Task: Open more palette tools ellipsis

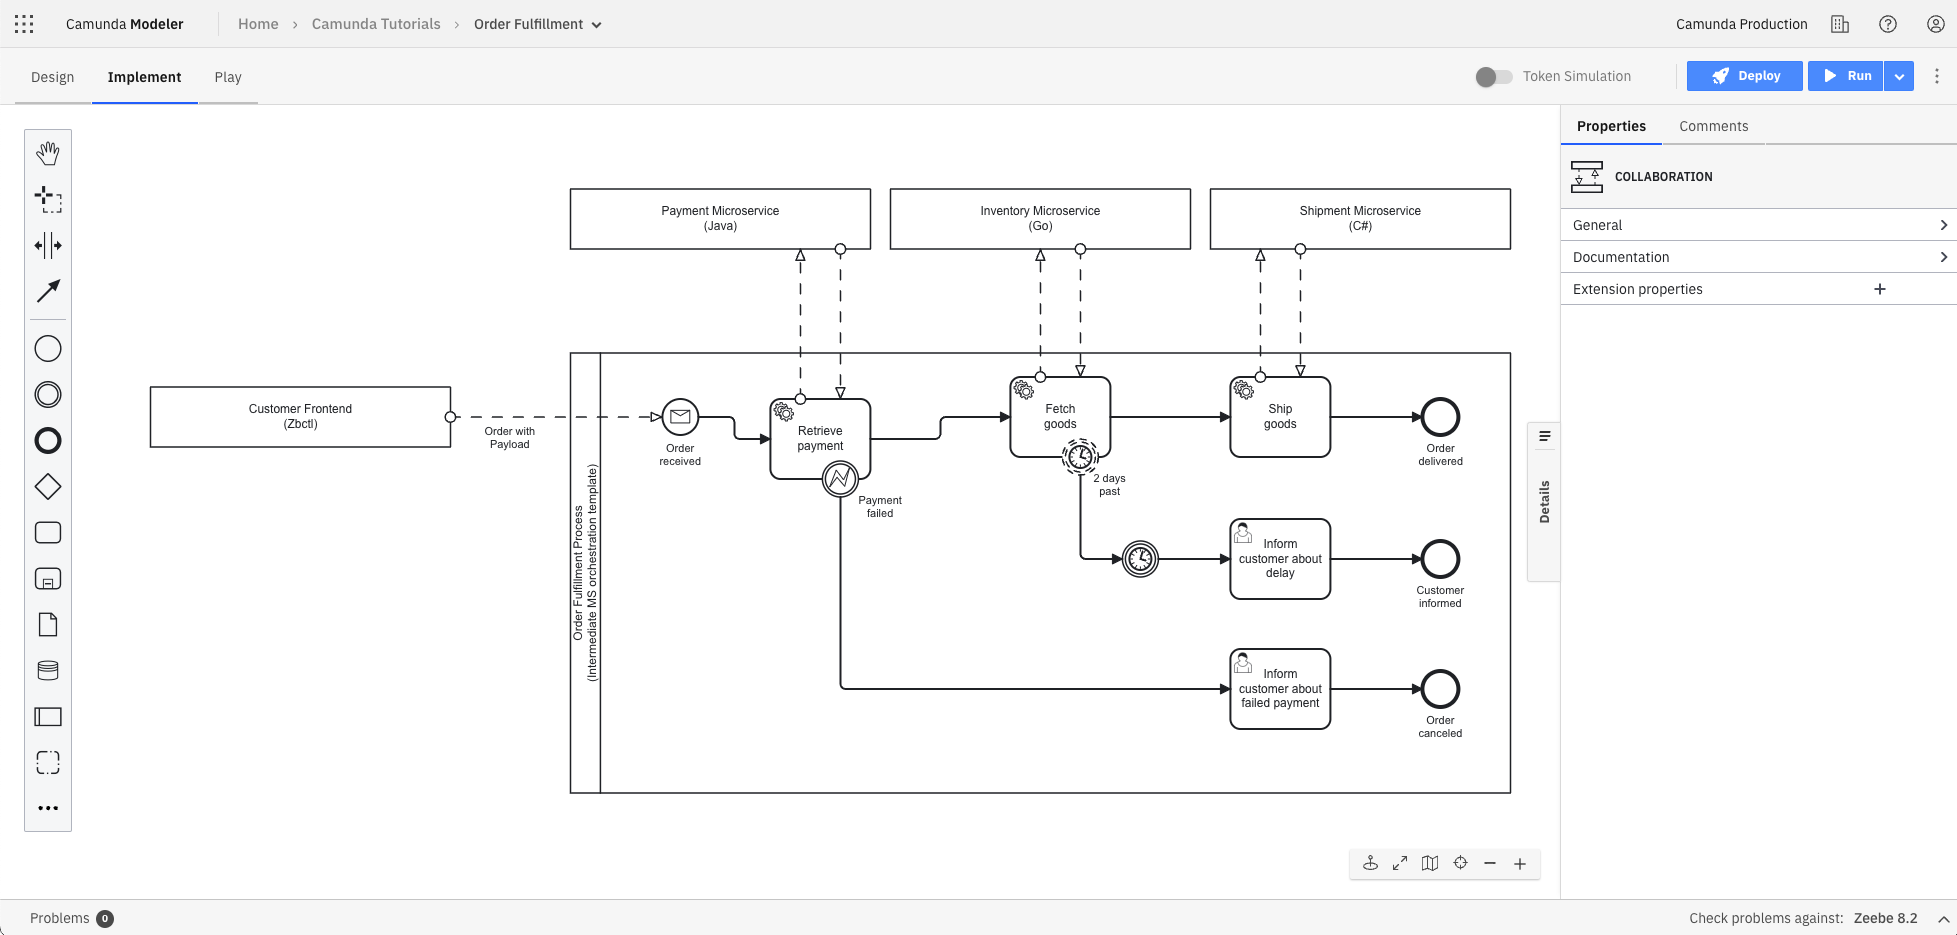Action: click(48, 808)
